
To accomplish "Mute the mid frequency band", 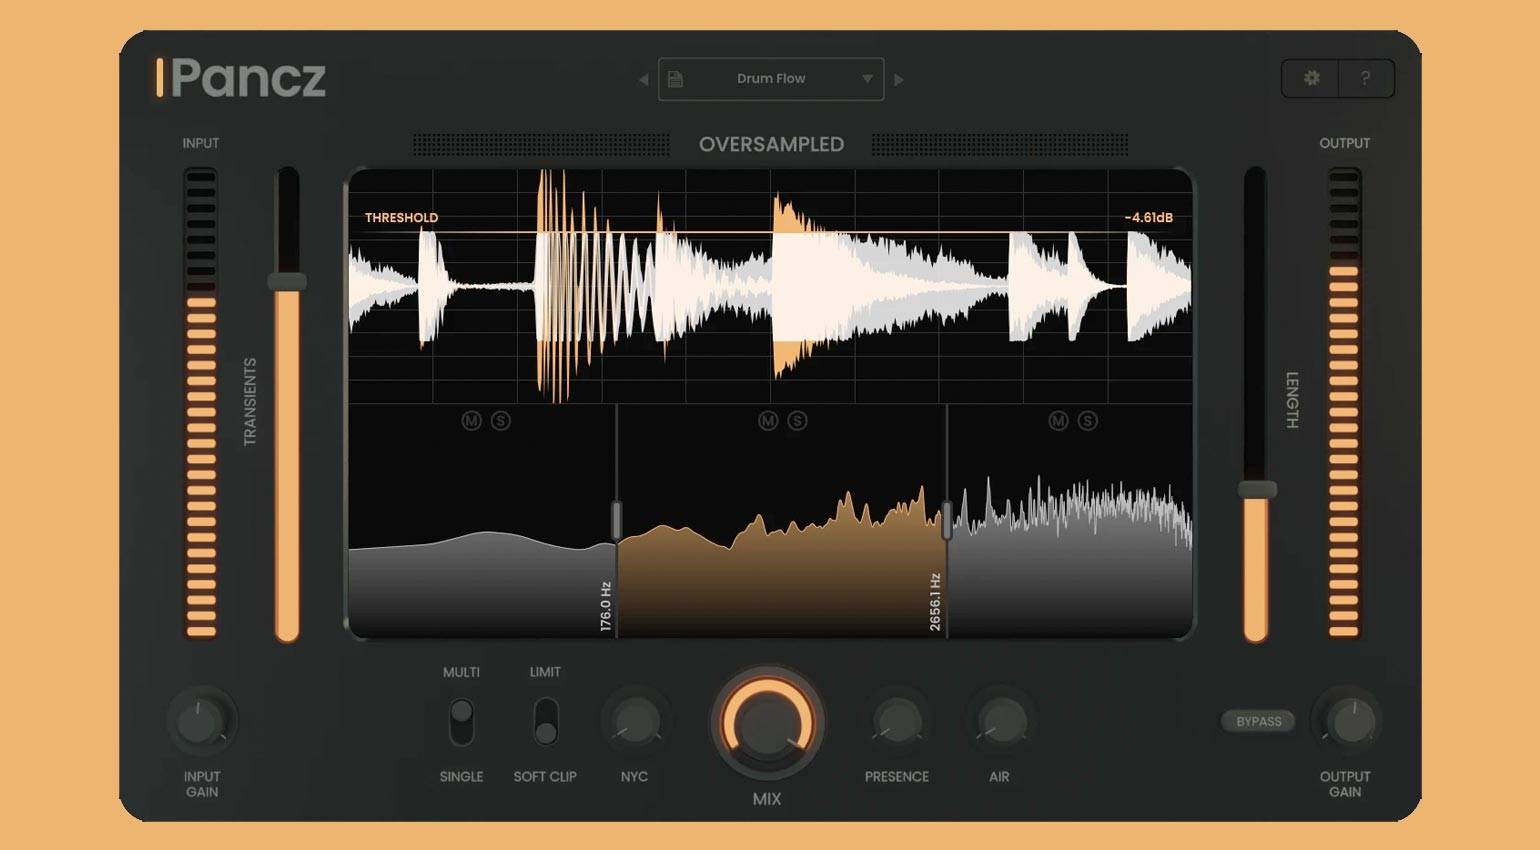I will [768, 421].
